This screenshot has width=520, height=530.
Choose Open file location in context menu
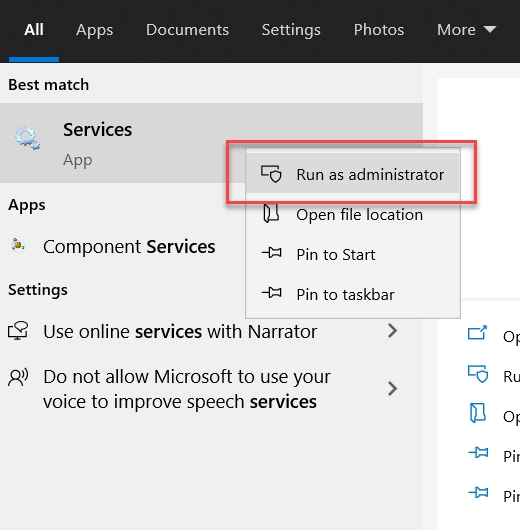click(x=352, y=215)
